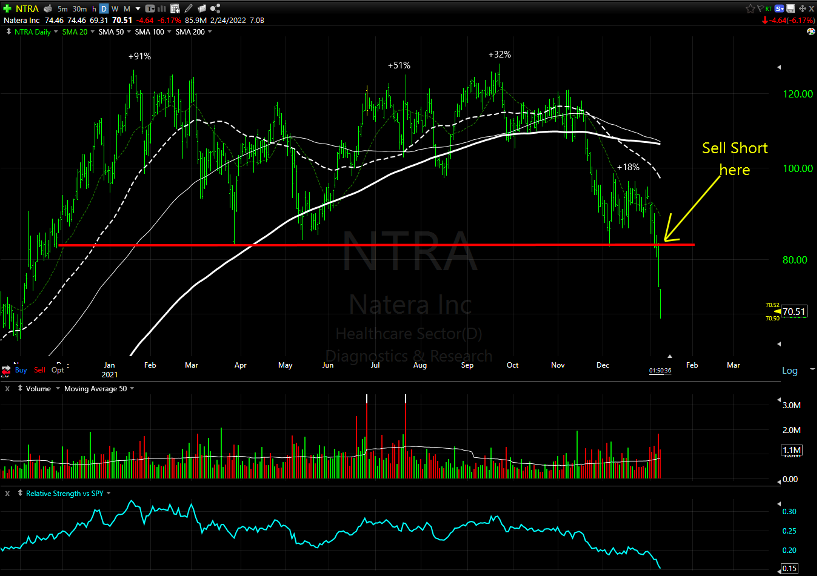Click the reorder arrows beside Volume
This screenshot has width=817, height=576.
tap(20, 388)
